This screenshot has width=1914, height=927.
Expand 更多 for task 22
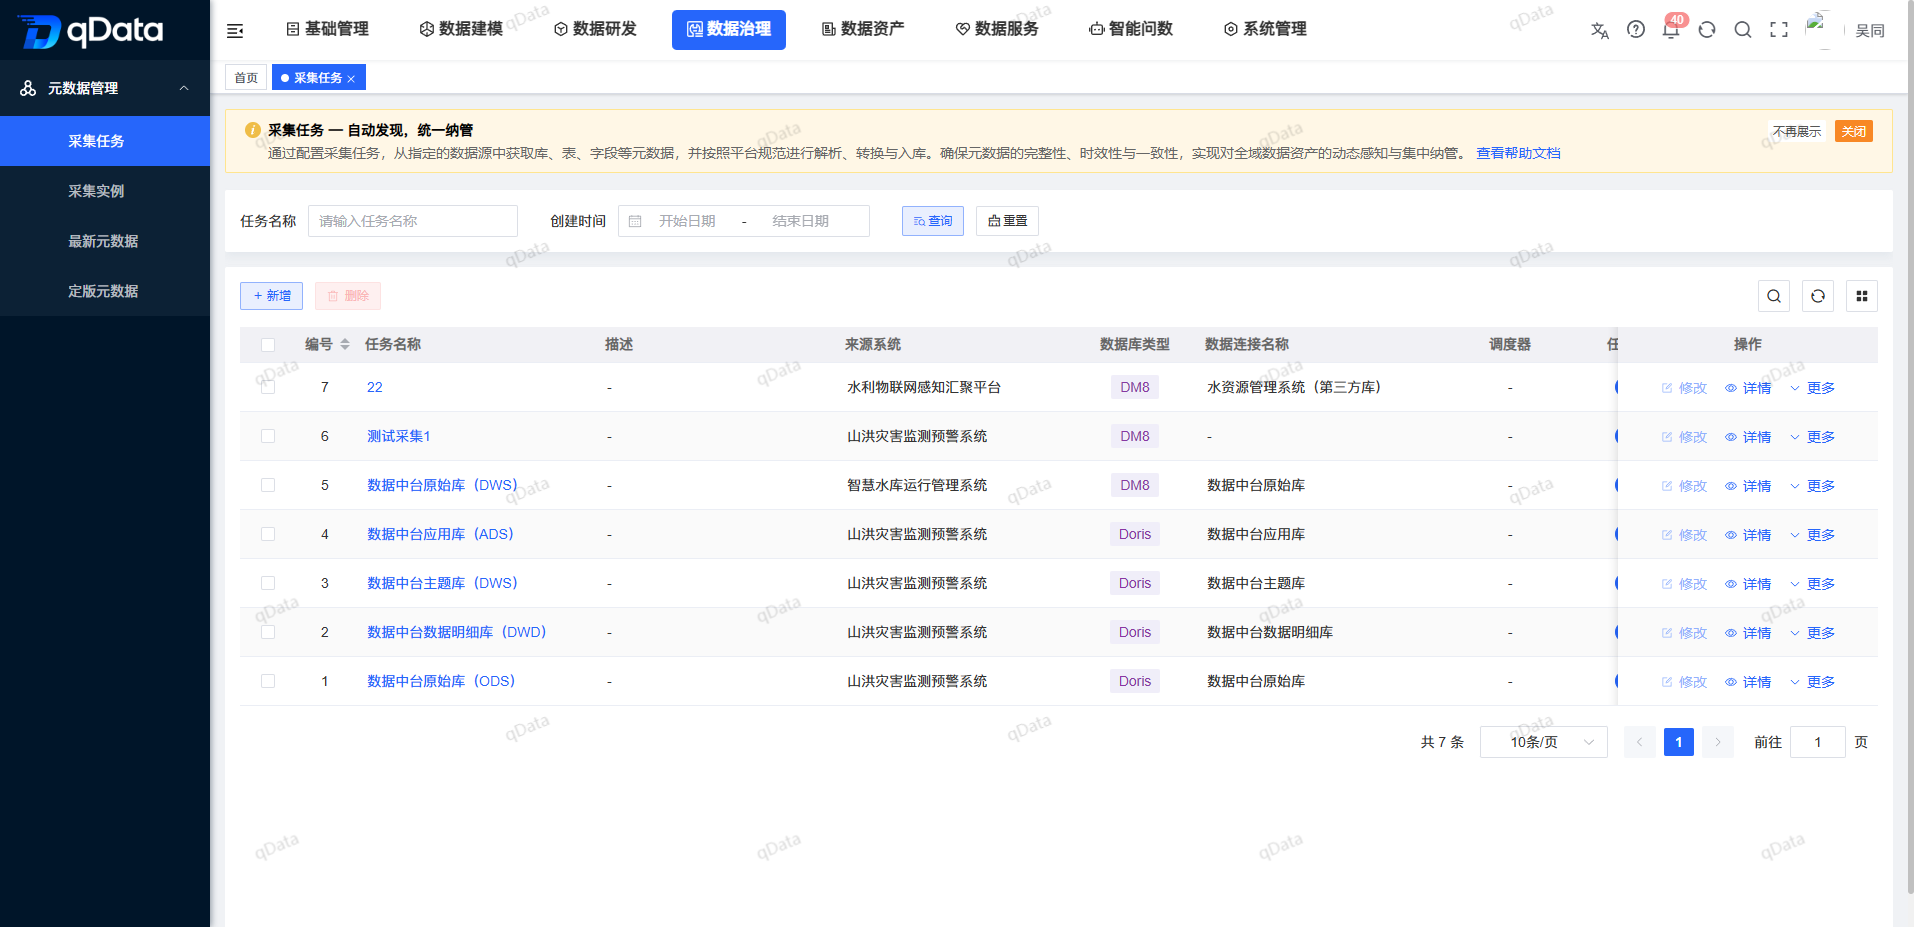[1812, 388]
